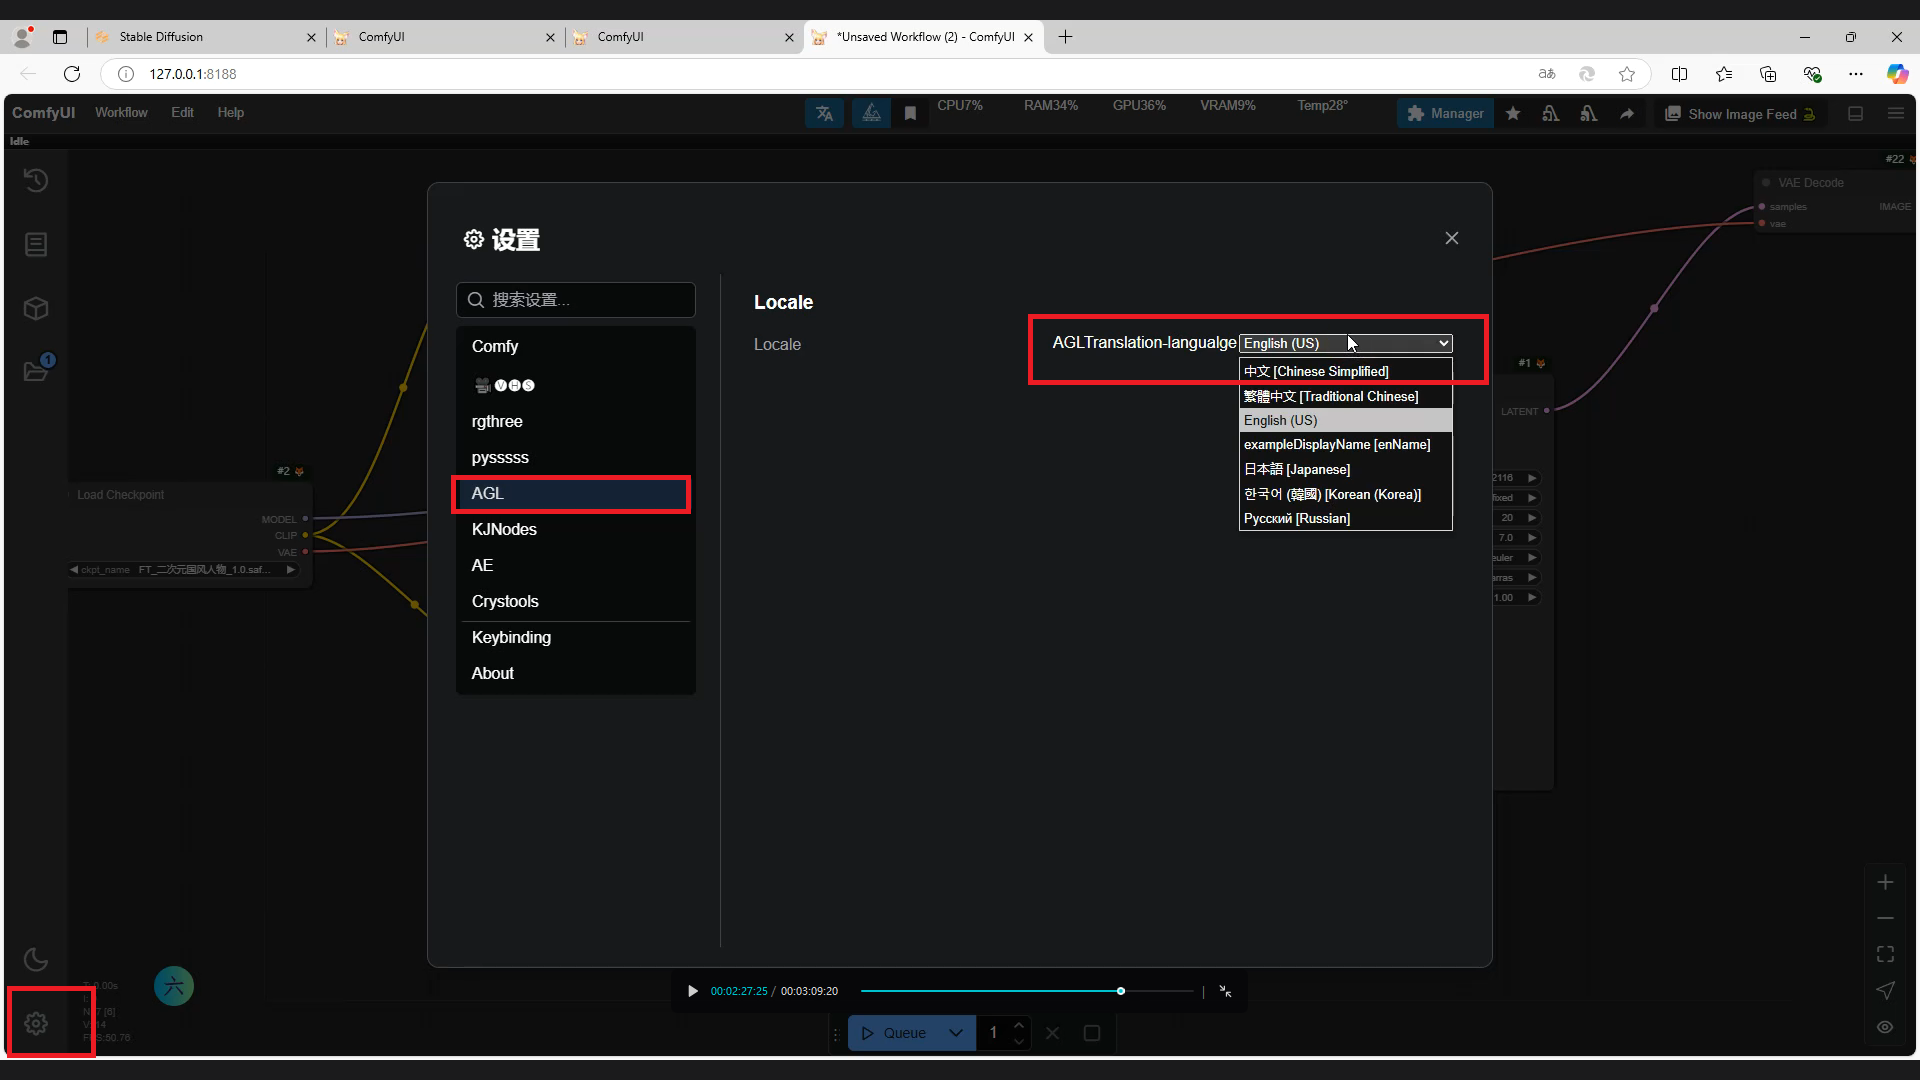Click Show Image Feed button
Viewport: 1920px width, 1080px height.
1740,114
